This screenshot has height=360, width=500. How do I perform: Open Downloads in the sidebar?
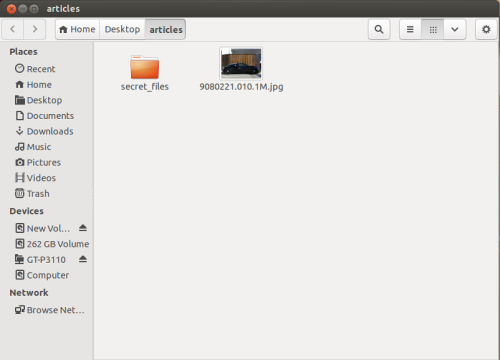tap(48, 131)
